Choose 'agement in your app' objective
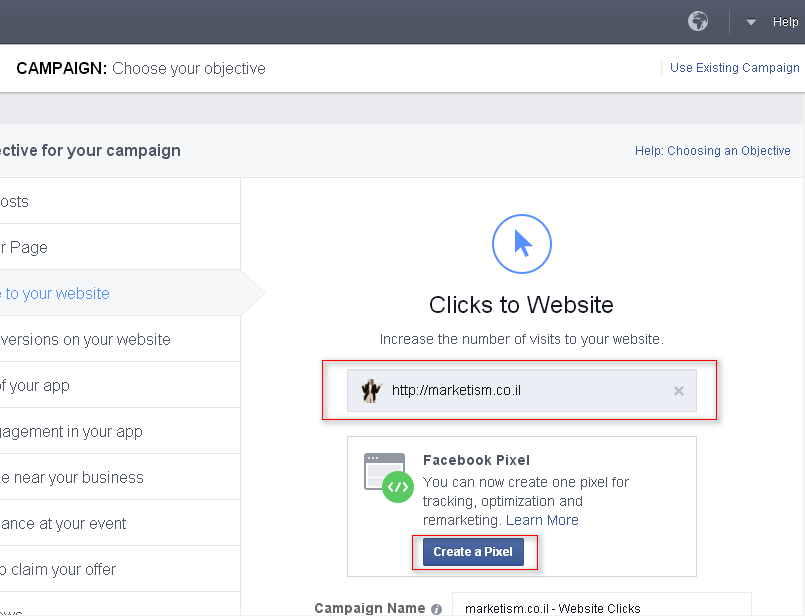The width and height of the screenshot is (805, 616). coord(120,431)
